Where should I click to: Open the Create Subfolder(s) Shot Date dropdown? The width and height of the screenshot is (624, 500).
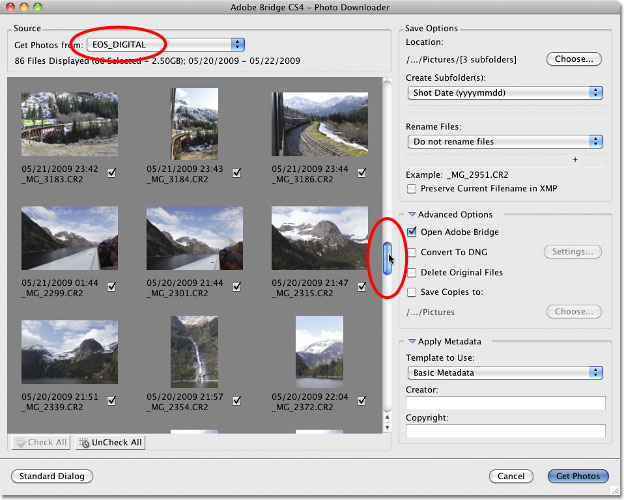[505, 93]
